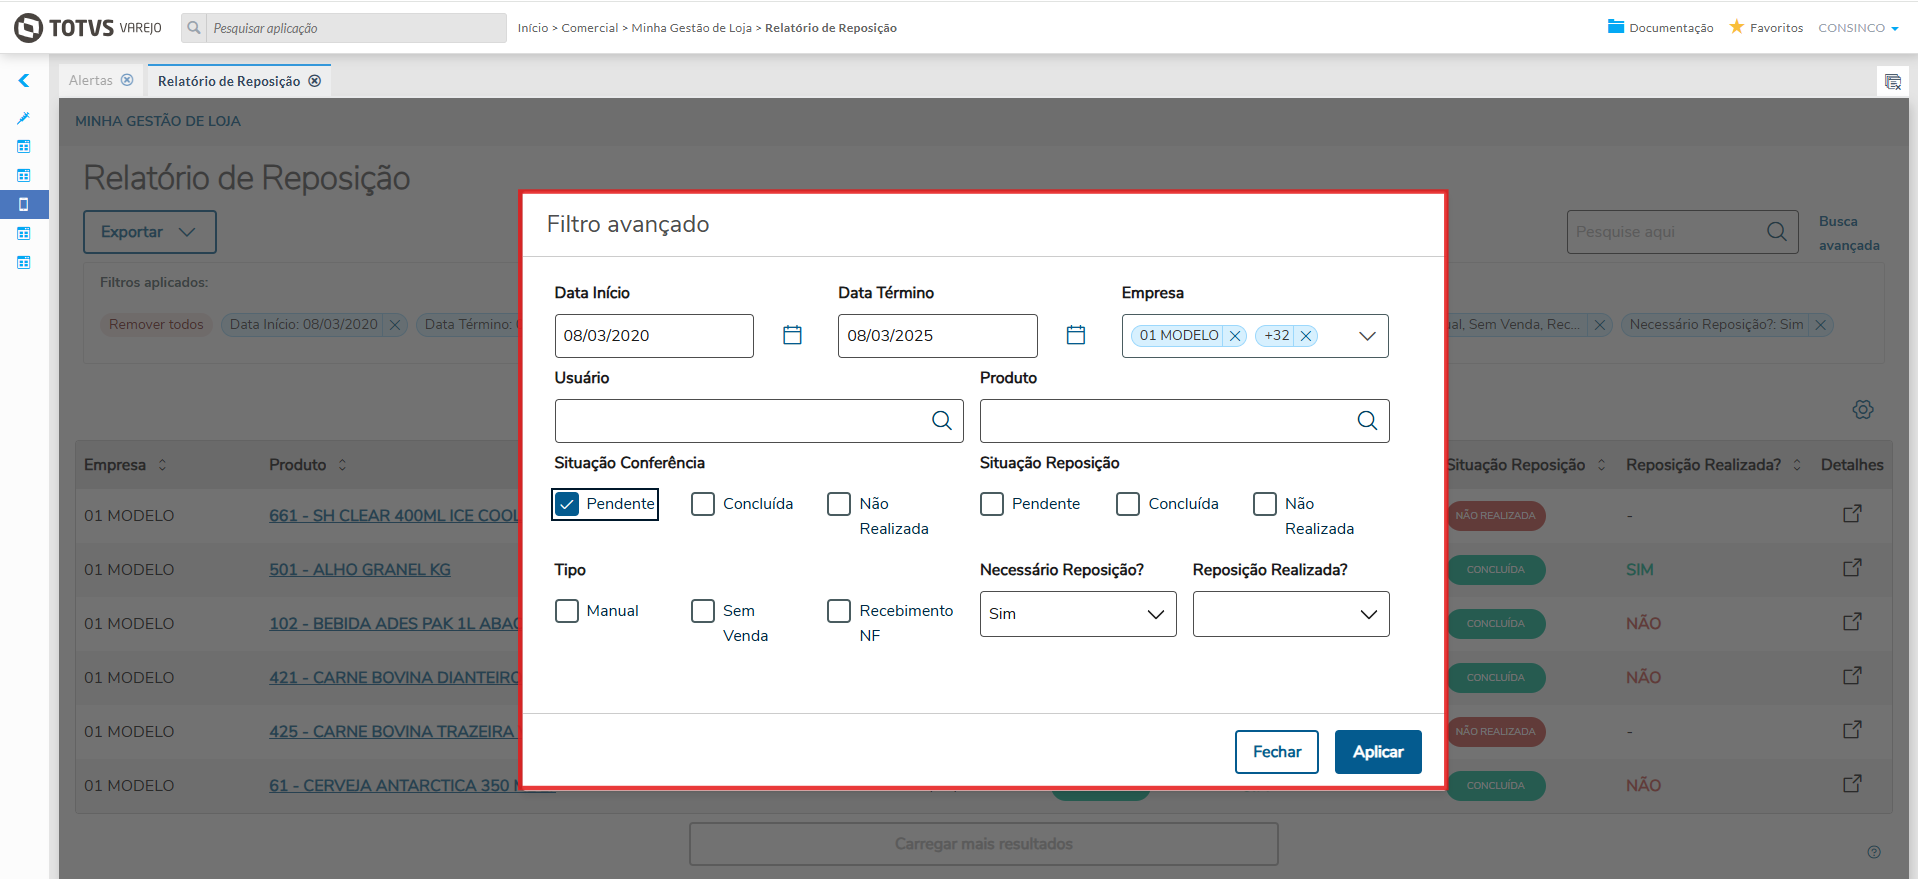
Task: Uncheck Pendente under Situação Conferência
Action: click(x=567, y=504)
